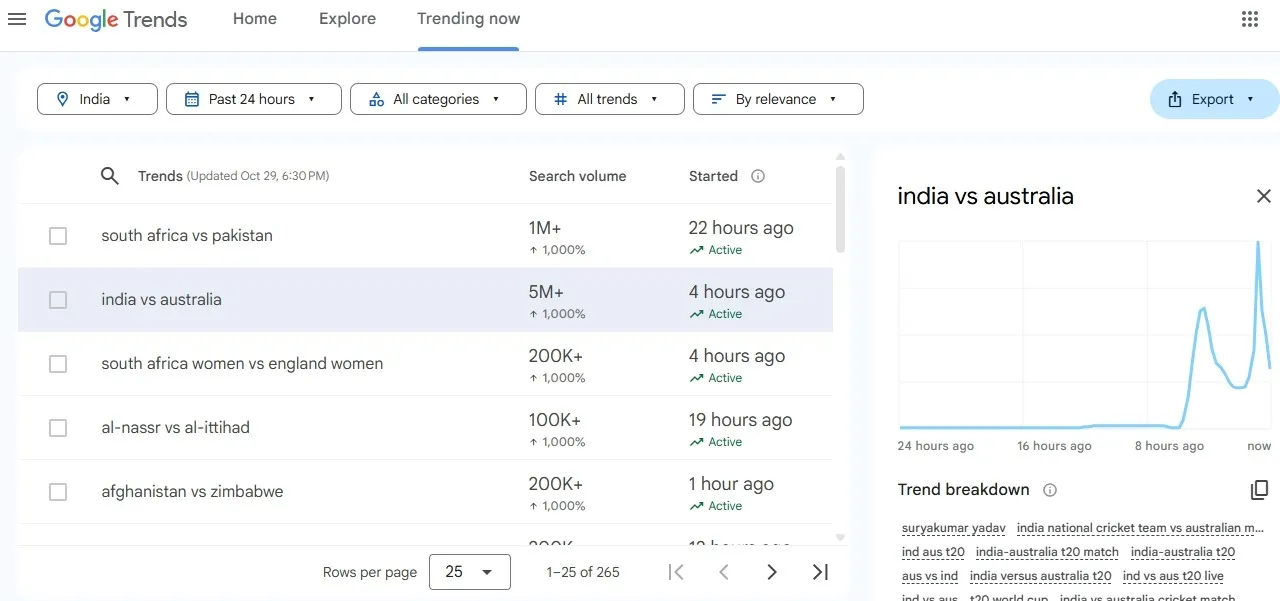Click the search trends magnifier icon
Image resolution: width=1280 pixels, height=601 pixels.
(110, 176)
